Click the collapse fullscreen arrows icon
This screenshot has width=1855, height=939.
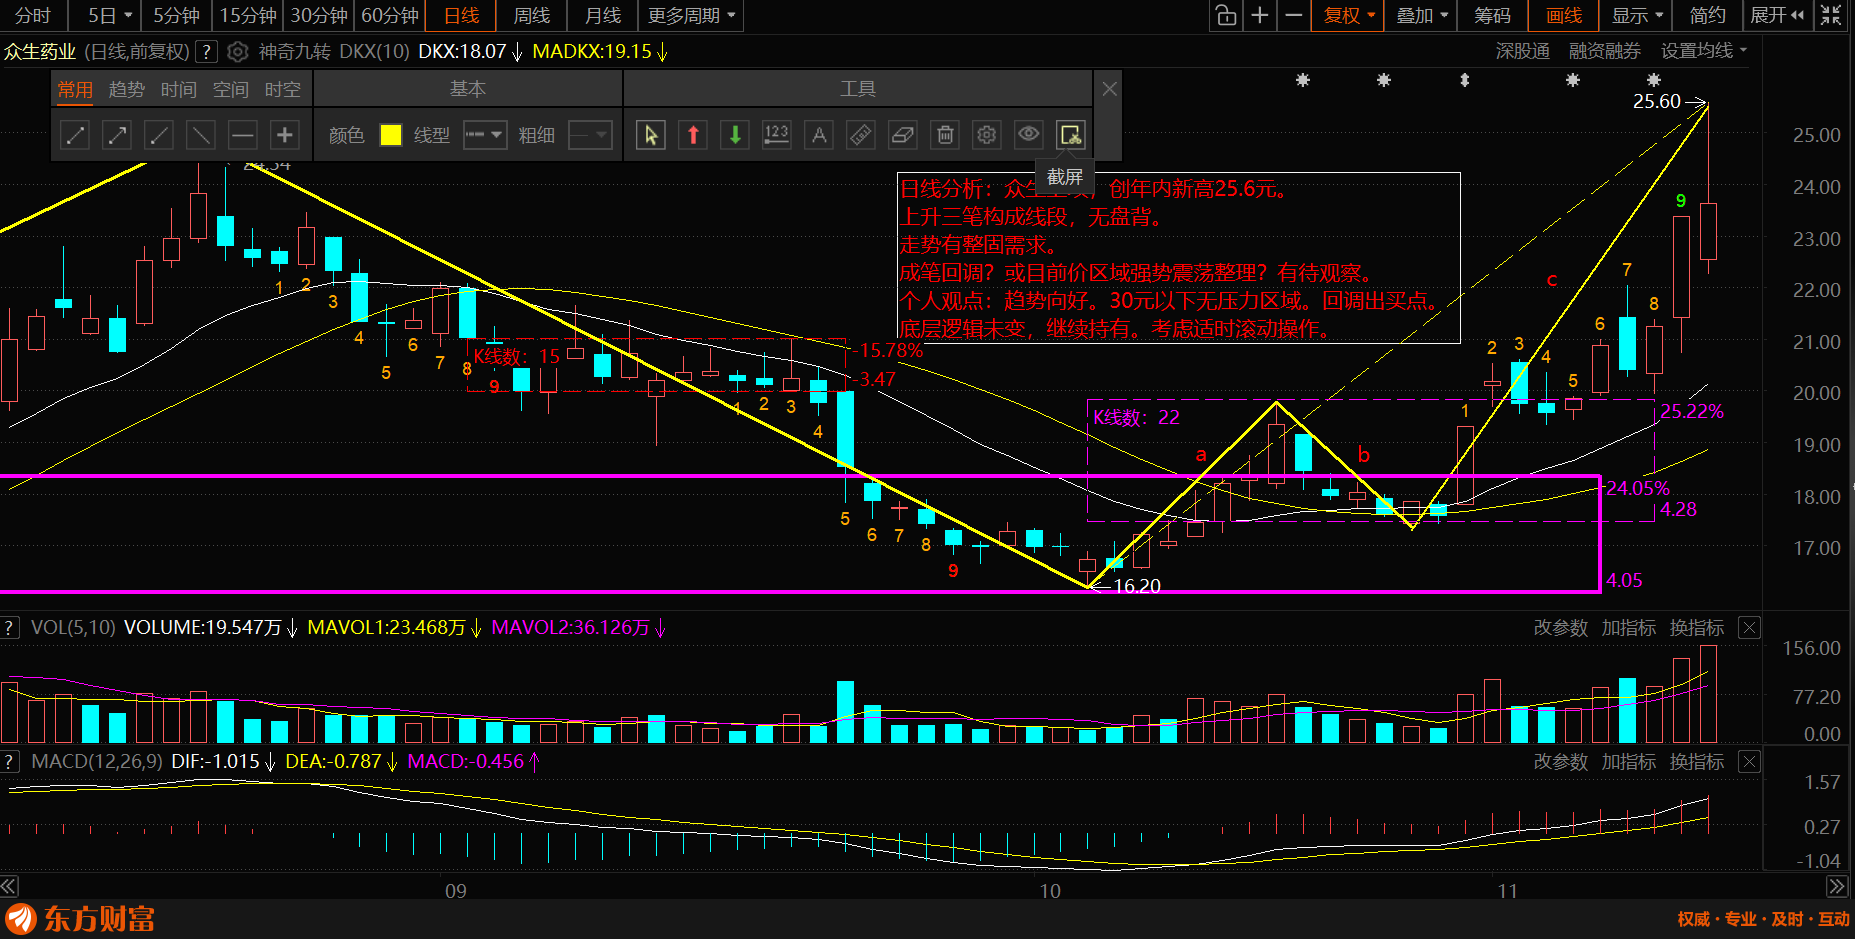1832,15
